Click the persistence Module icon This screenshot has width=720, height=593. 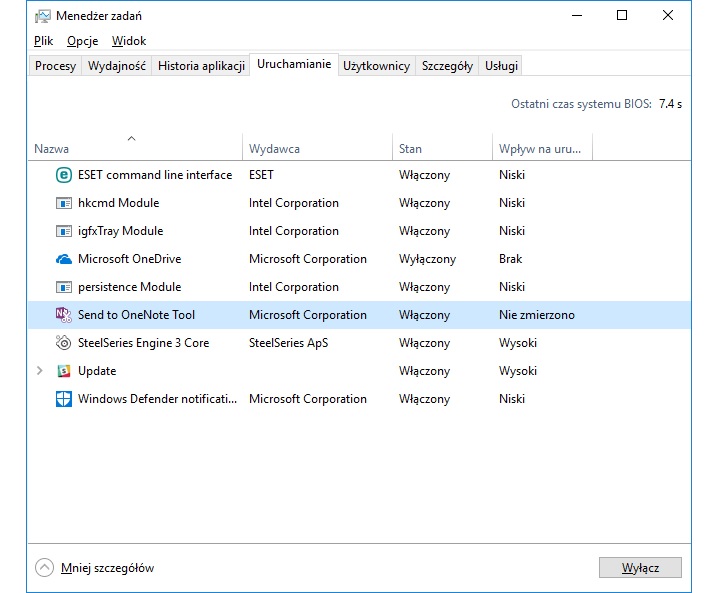click(64, 287)
